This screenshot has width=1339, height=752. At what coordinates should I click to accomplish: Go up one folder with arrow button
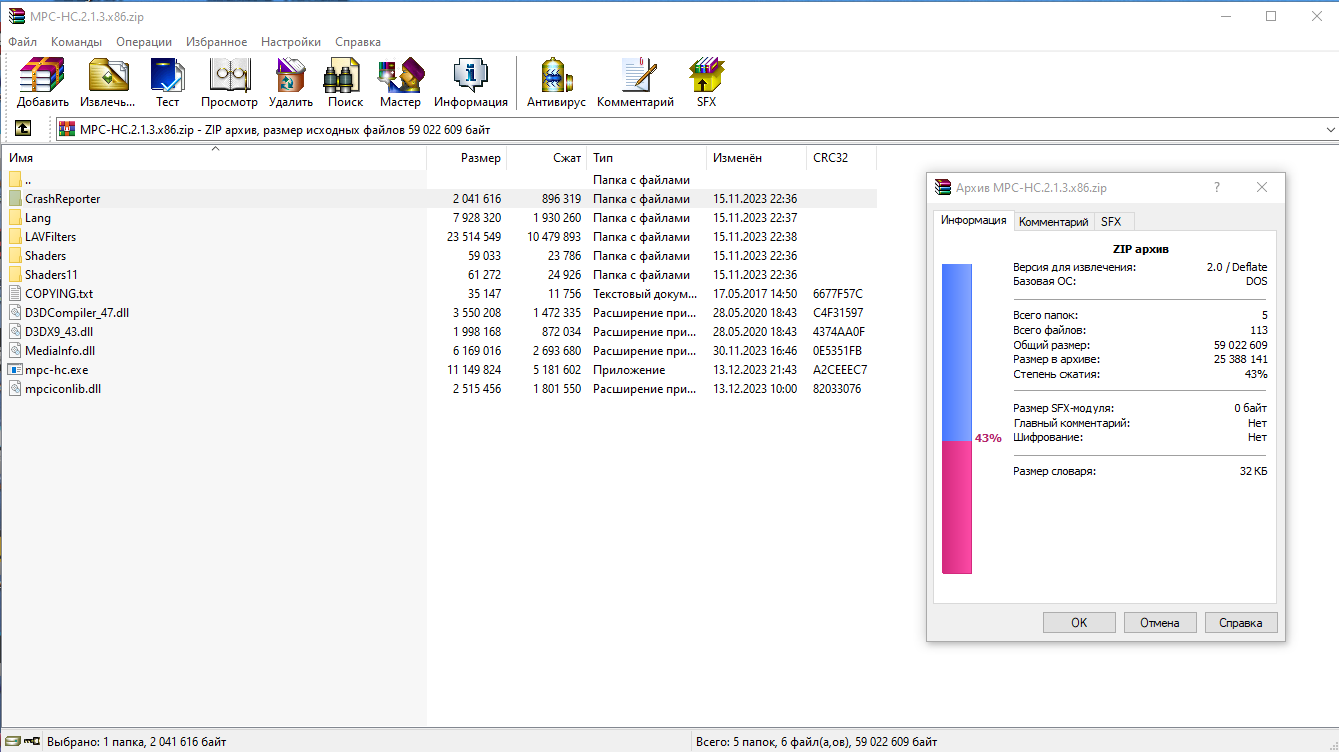point(23,129)
